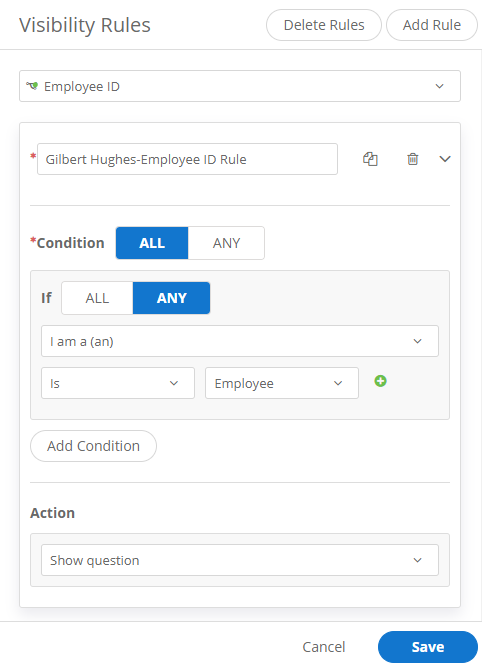The image size is (482, 670).
Task: Click the Delete Rules button
Action: (x=324, y=25)
